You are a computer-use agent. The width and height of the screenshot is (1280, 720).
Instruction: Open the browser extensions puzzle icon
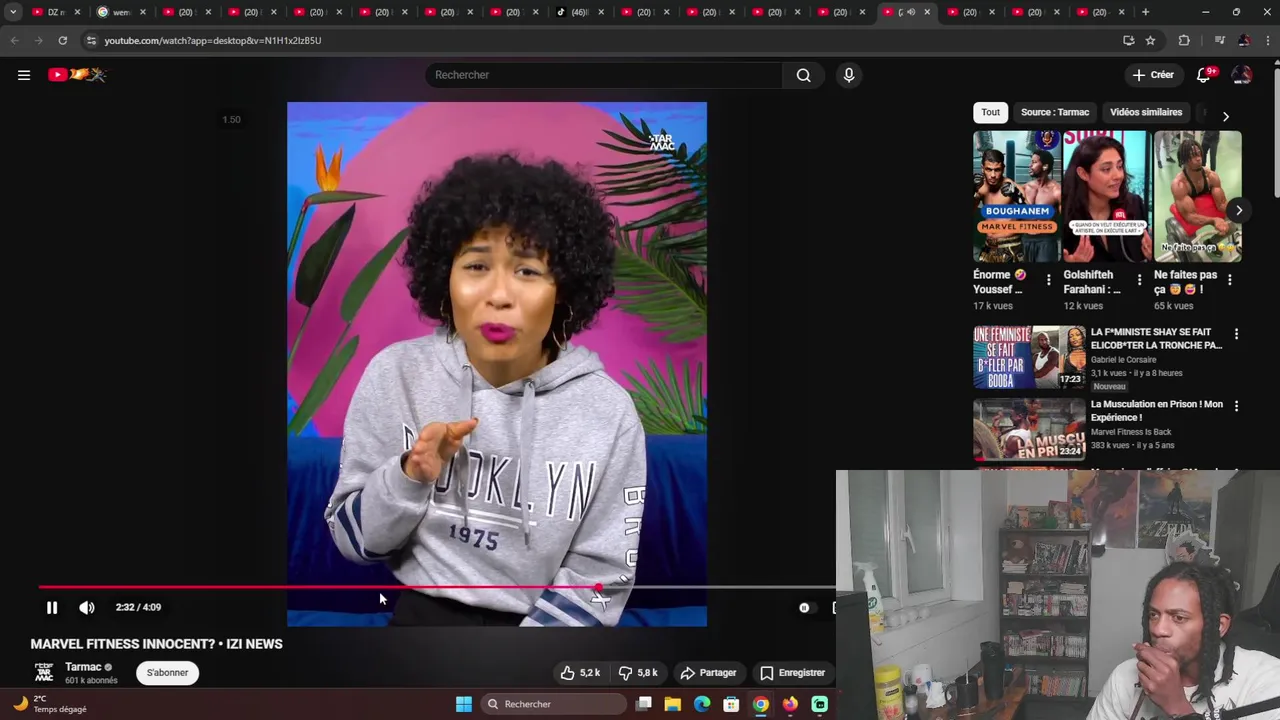pos(1184,41)
